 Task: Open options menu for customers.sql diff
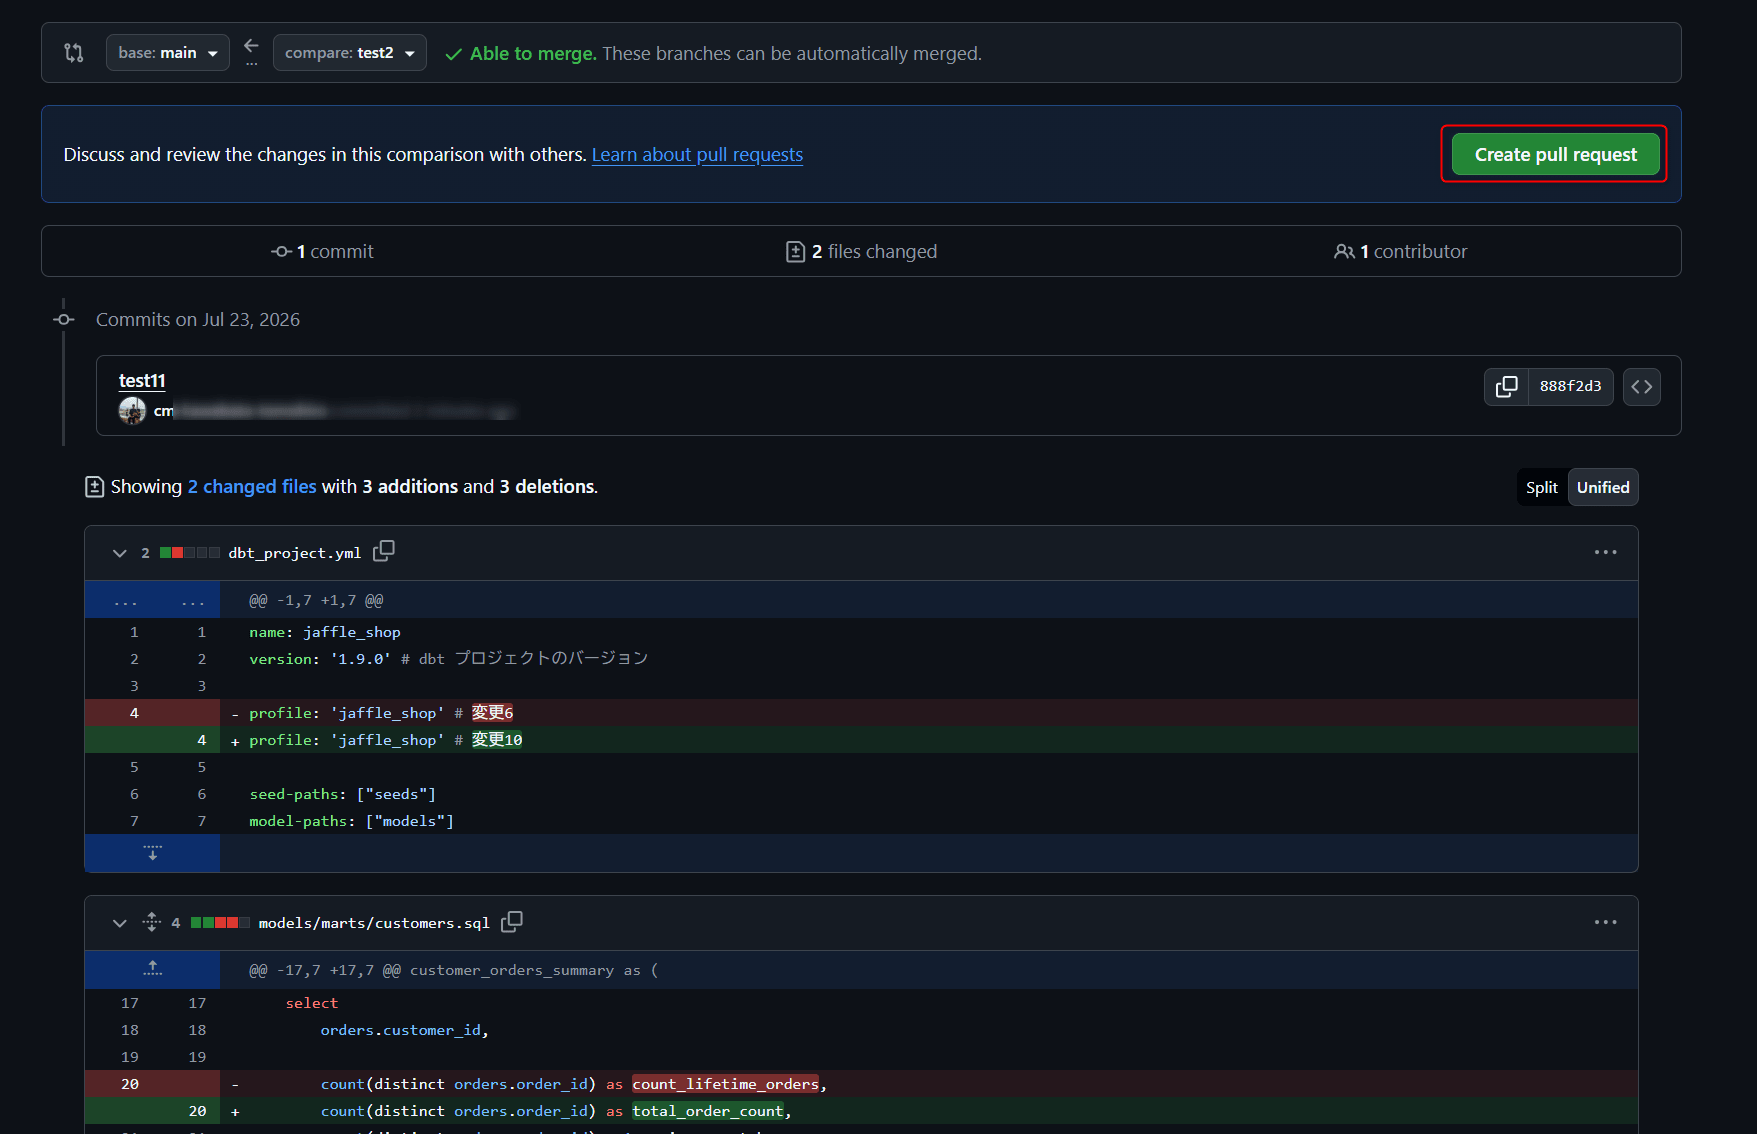pos(1606,922)
